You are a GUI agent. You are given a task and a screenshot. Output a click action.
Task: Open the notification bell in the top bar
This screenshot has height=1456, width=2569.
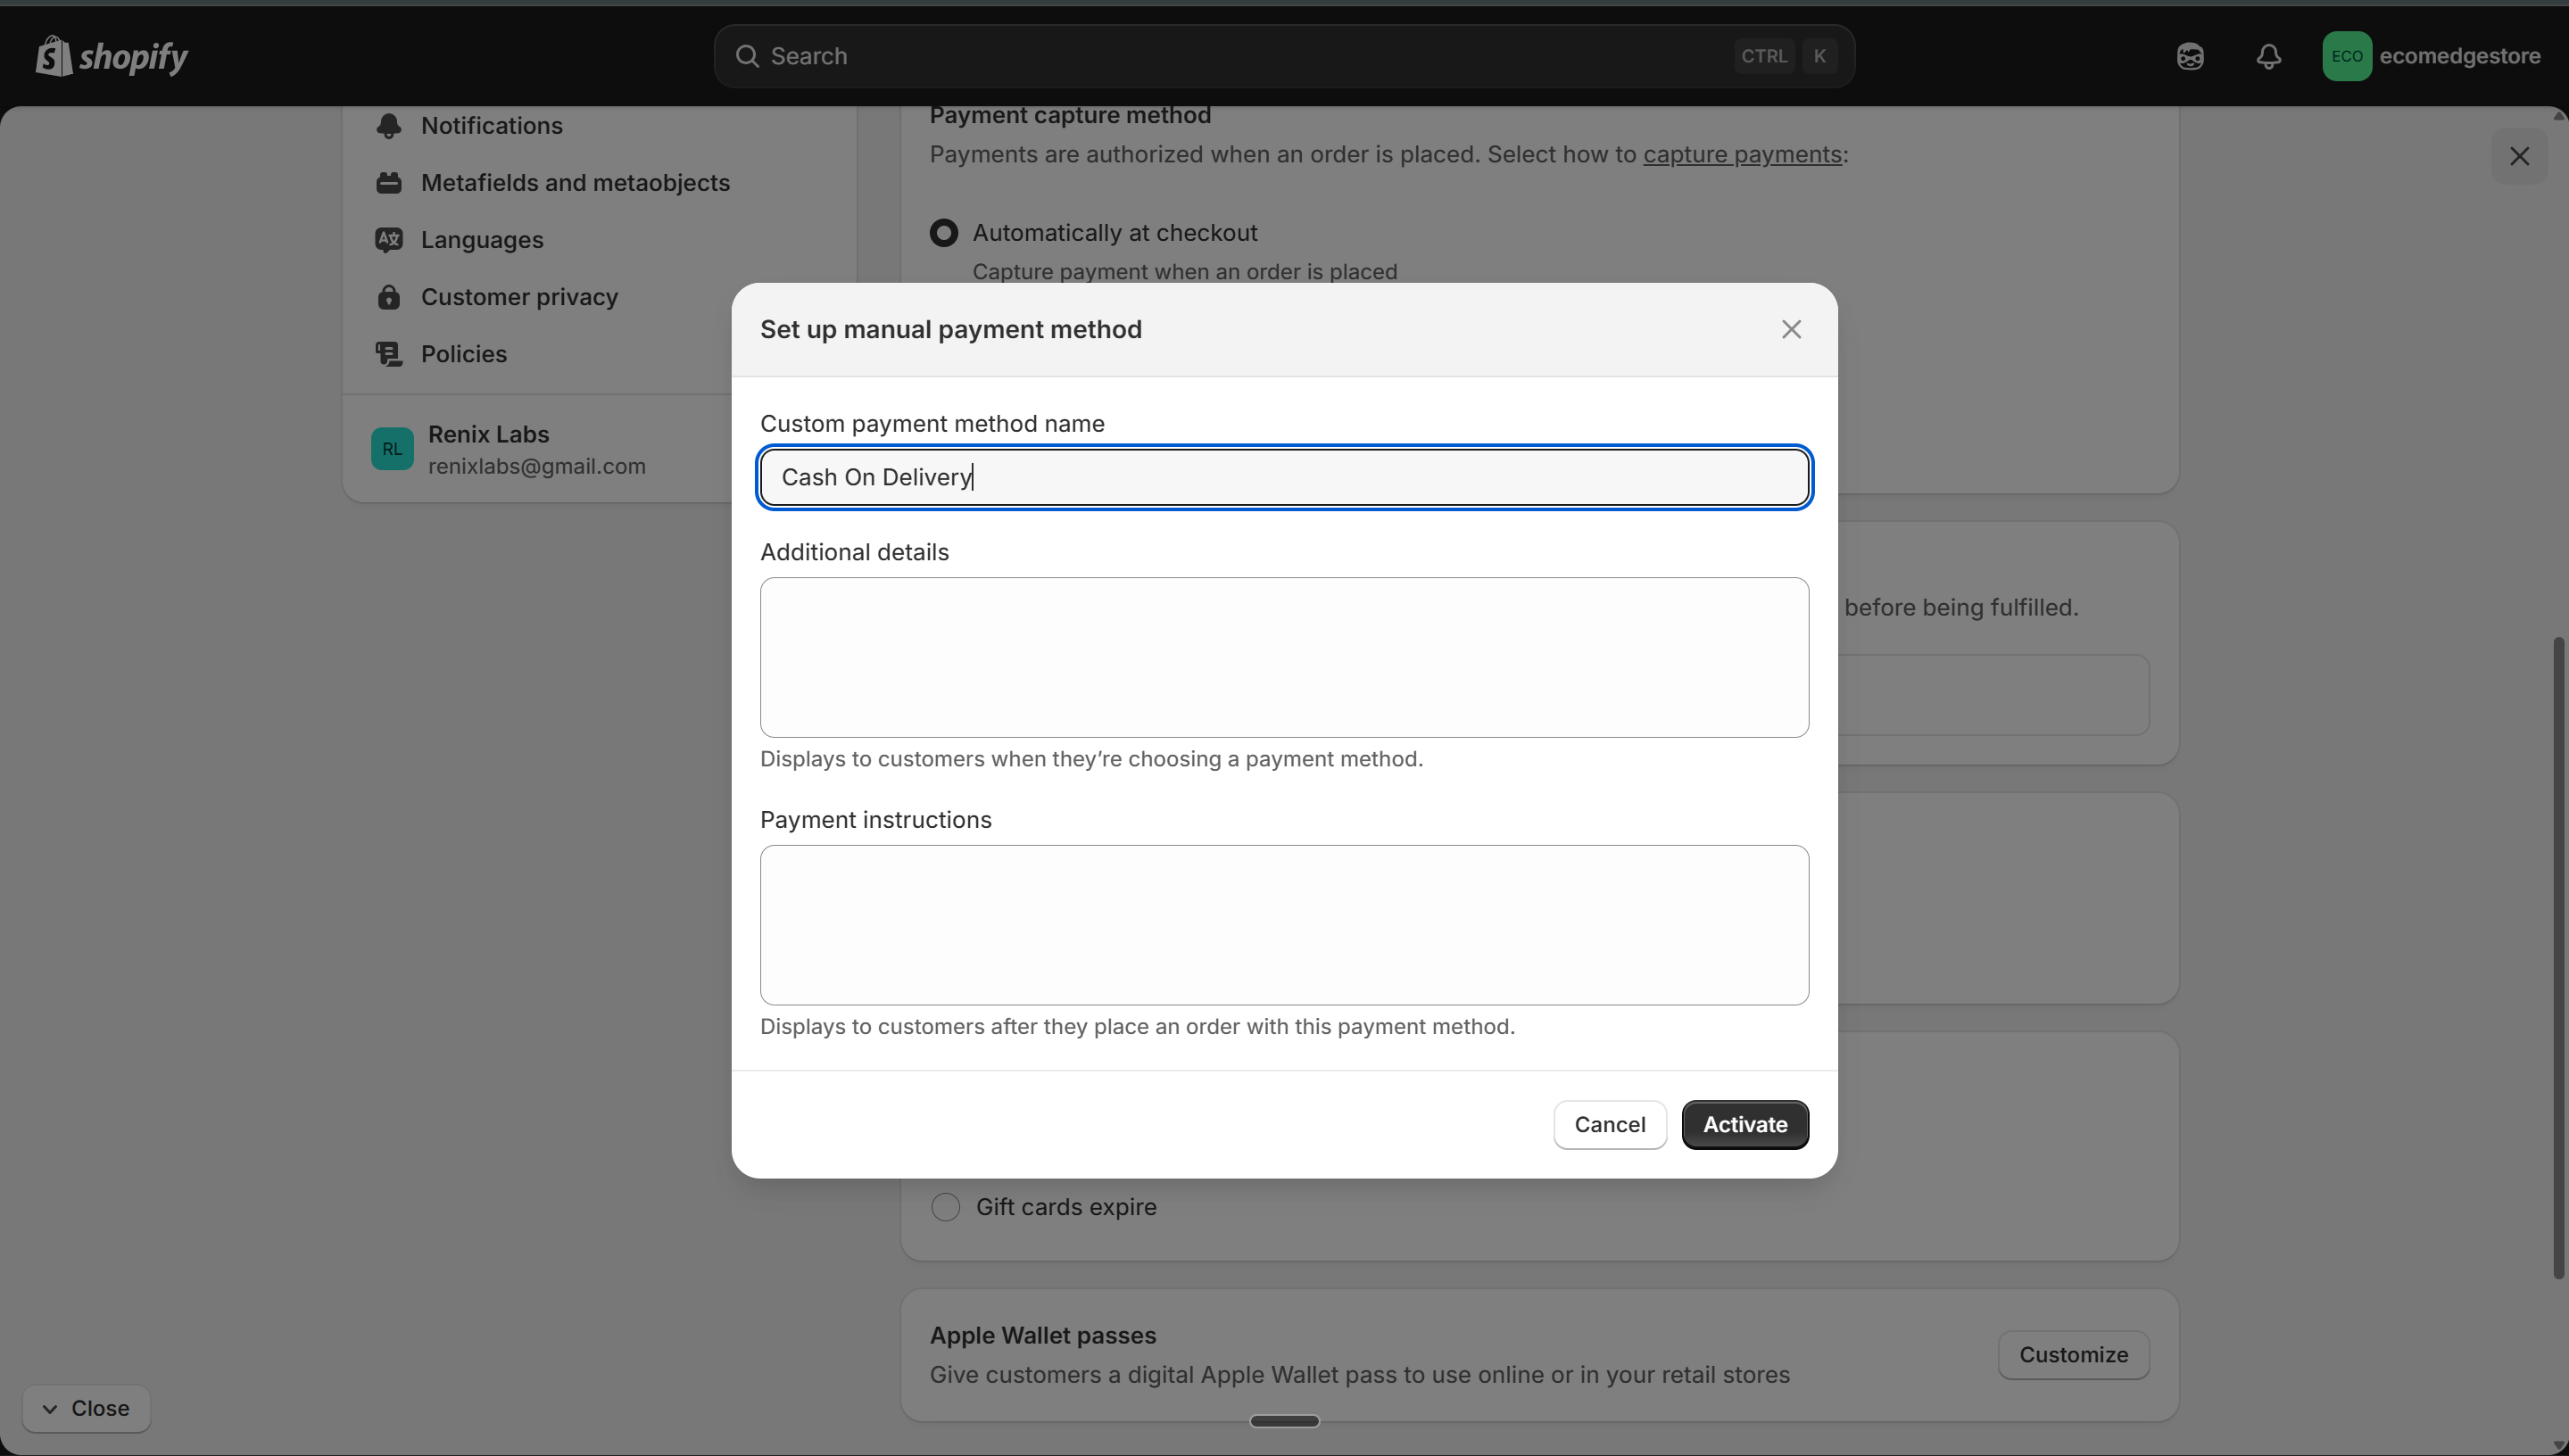point(2268,56)
